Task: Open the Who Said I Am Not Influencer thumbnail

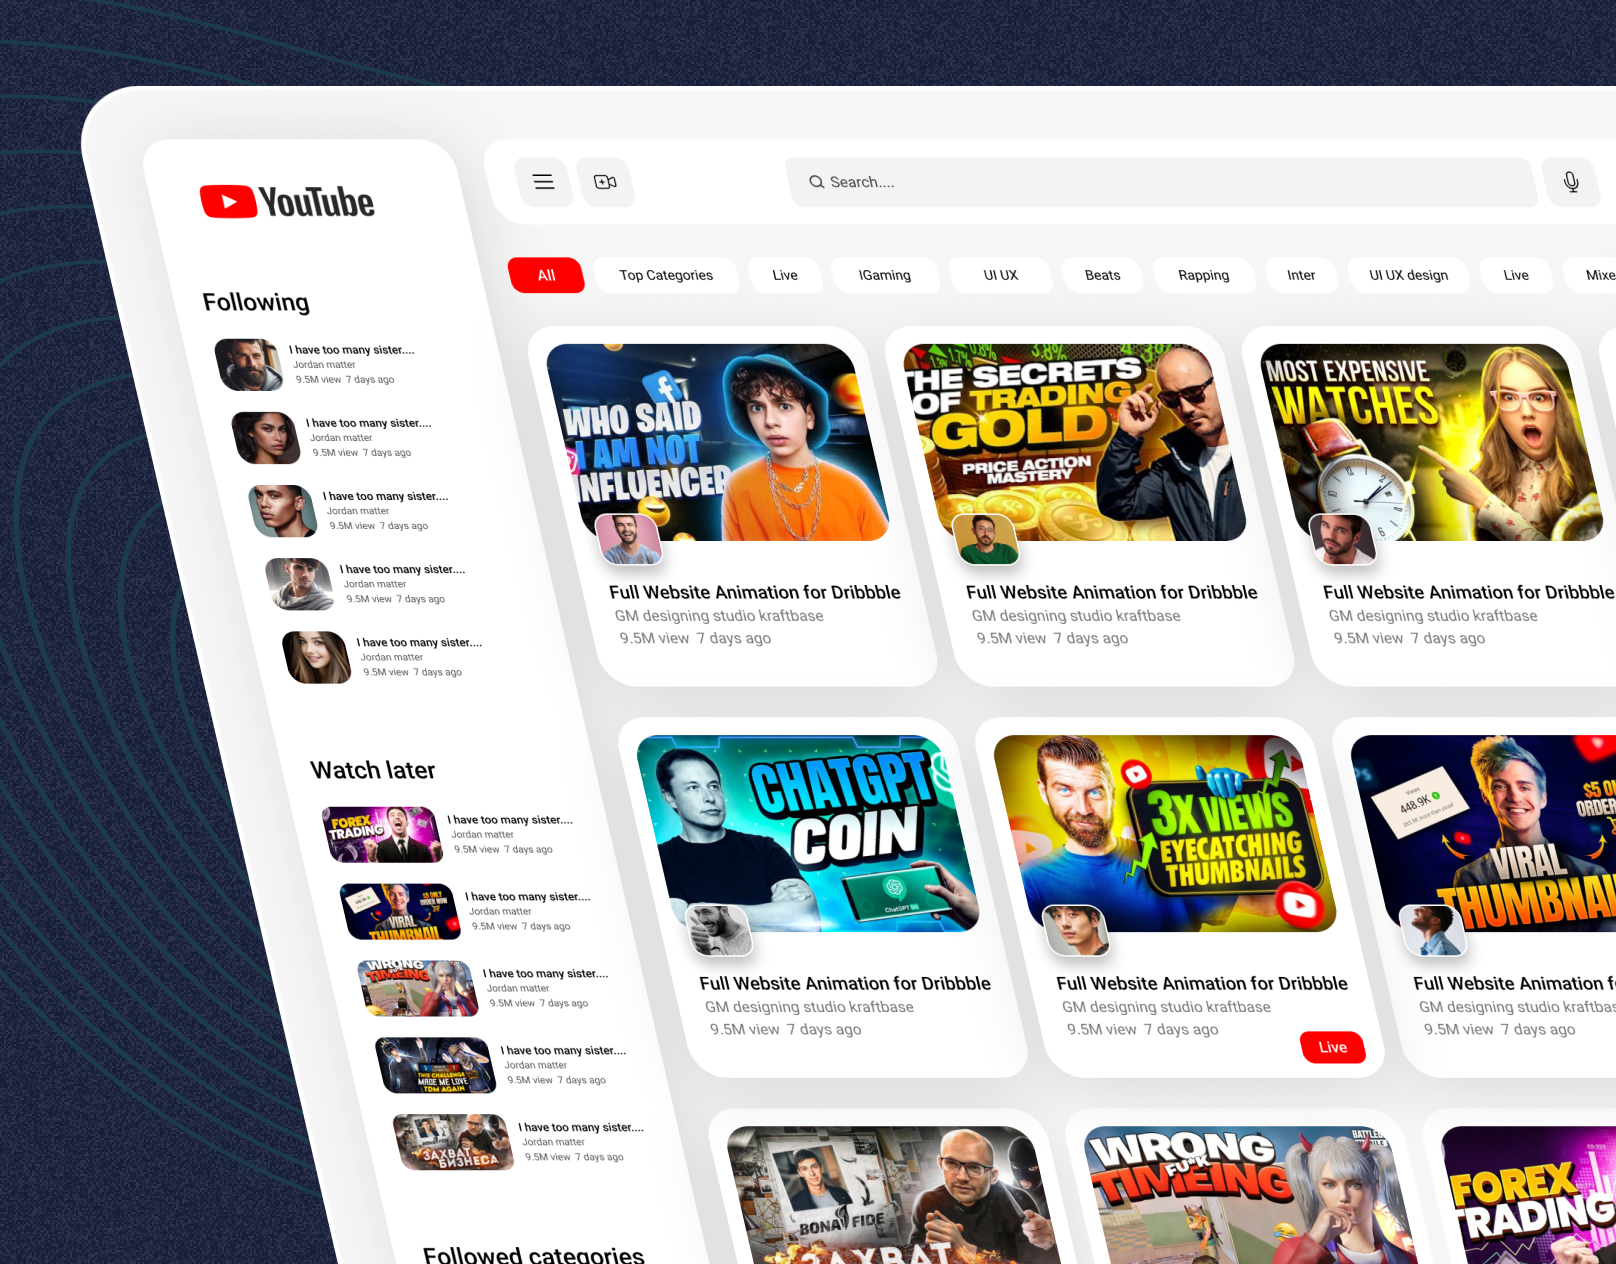Action: pyautogui.click(x=717, y=442)
